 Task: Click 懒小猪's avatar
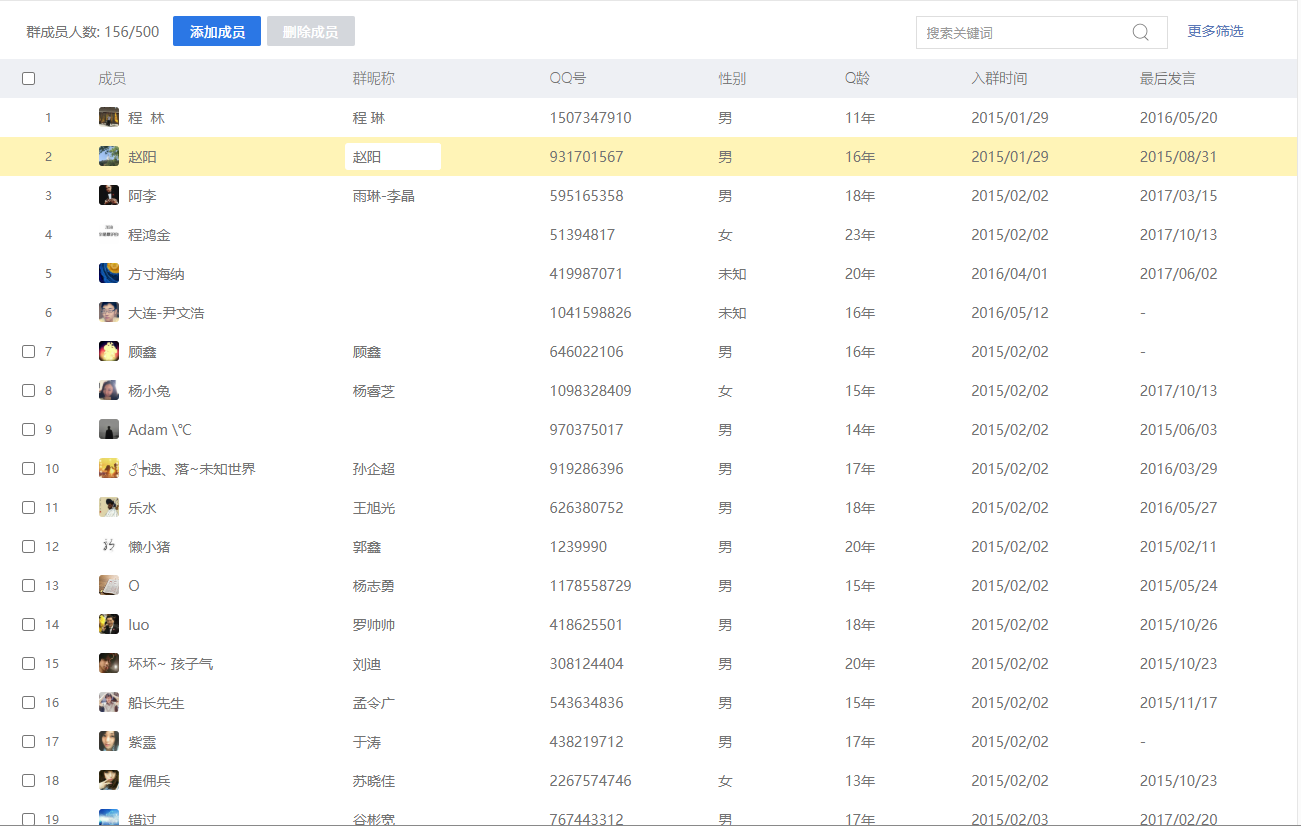pos(109,546)
